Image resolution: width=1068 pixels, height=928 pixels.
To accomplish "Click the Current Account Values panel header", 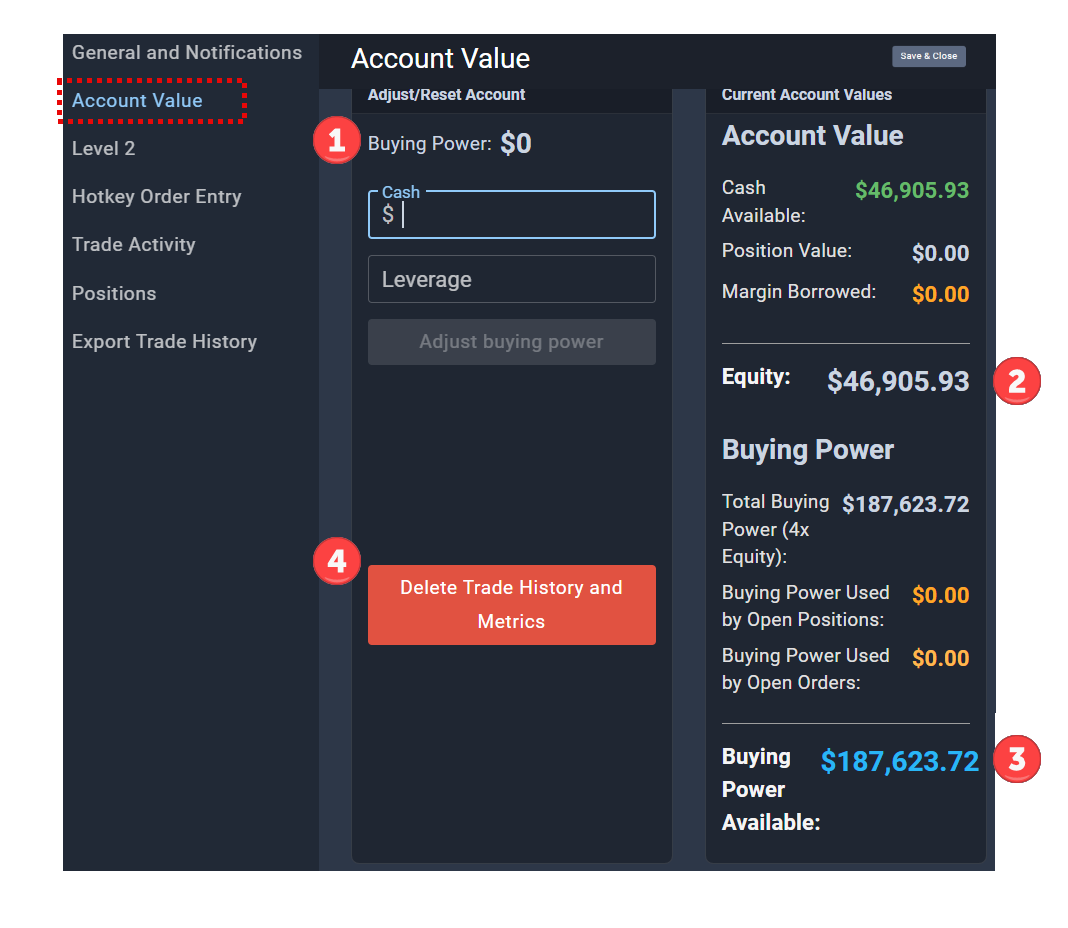I will coord(806,95).
